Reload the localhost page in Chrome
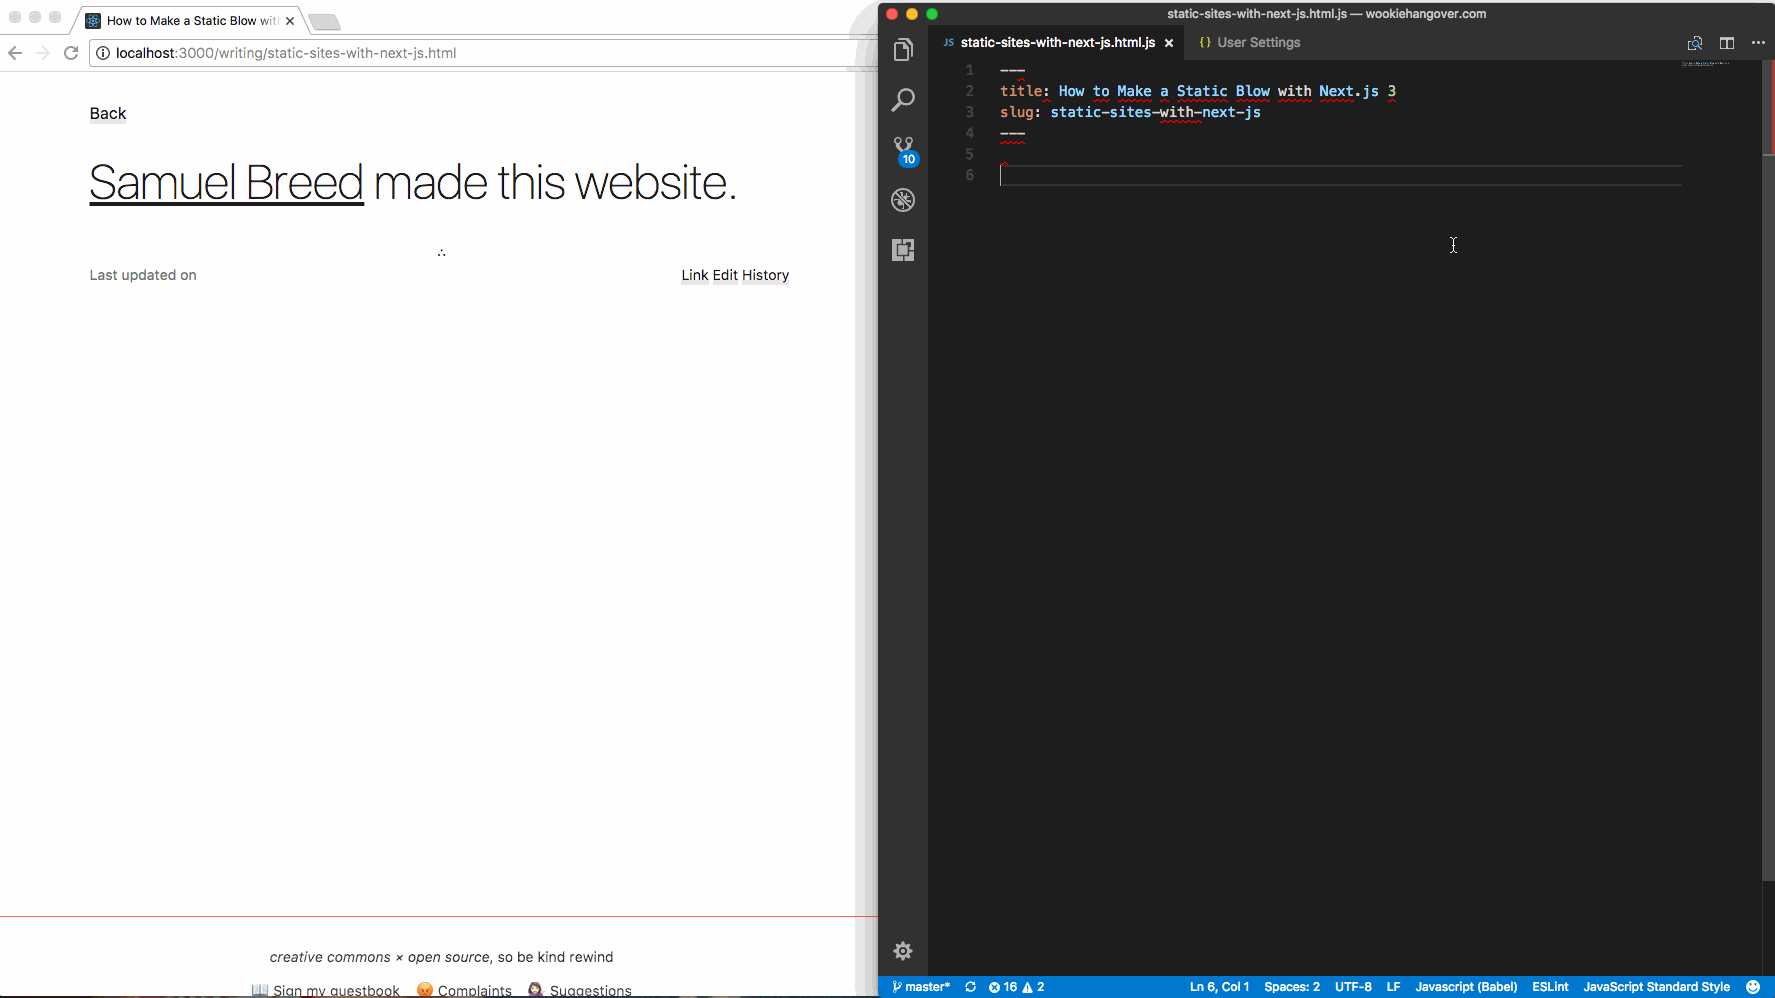The height and width of the screenshot is (998, 1775). point(70,53)
